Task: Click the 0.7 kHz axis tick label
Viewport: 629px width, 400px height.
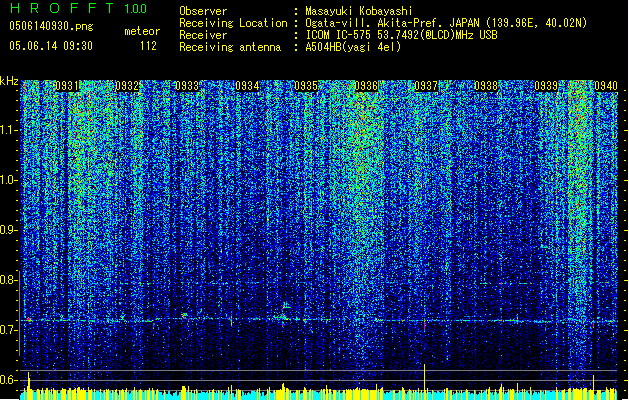Action: [8, 330]
